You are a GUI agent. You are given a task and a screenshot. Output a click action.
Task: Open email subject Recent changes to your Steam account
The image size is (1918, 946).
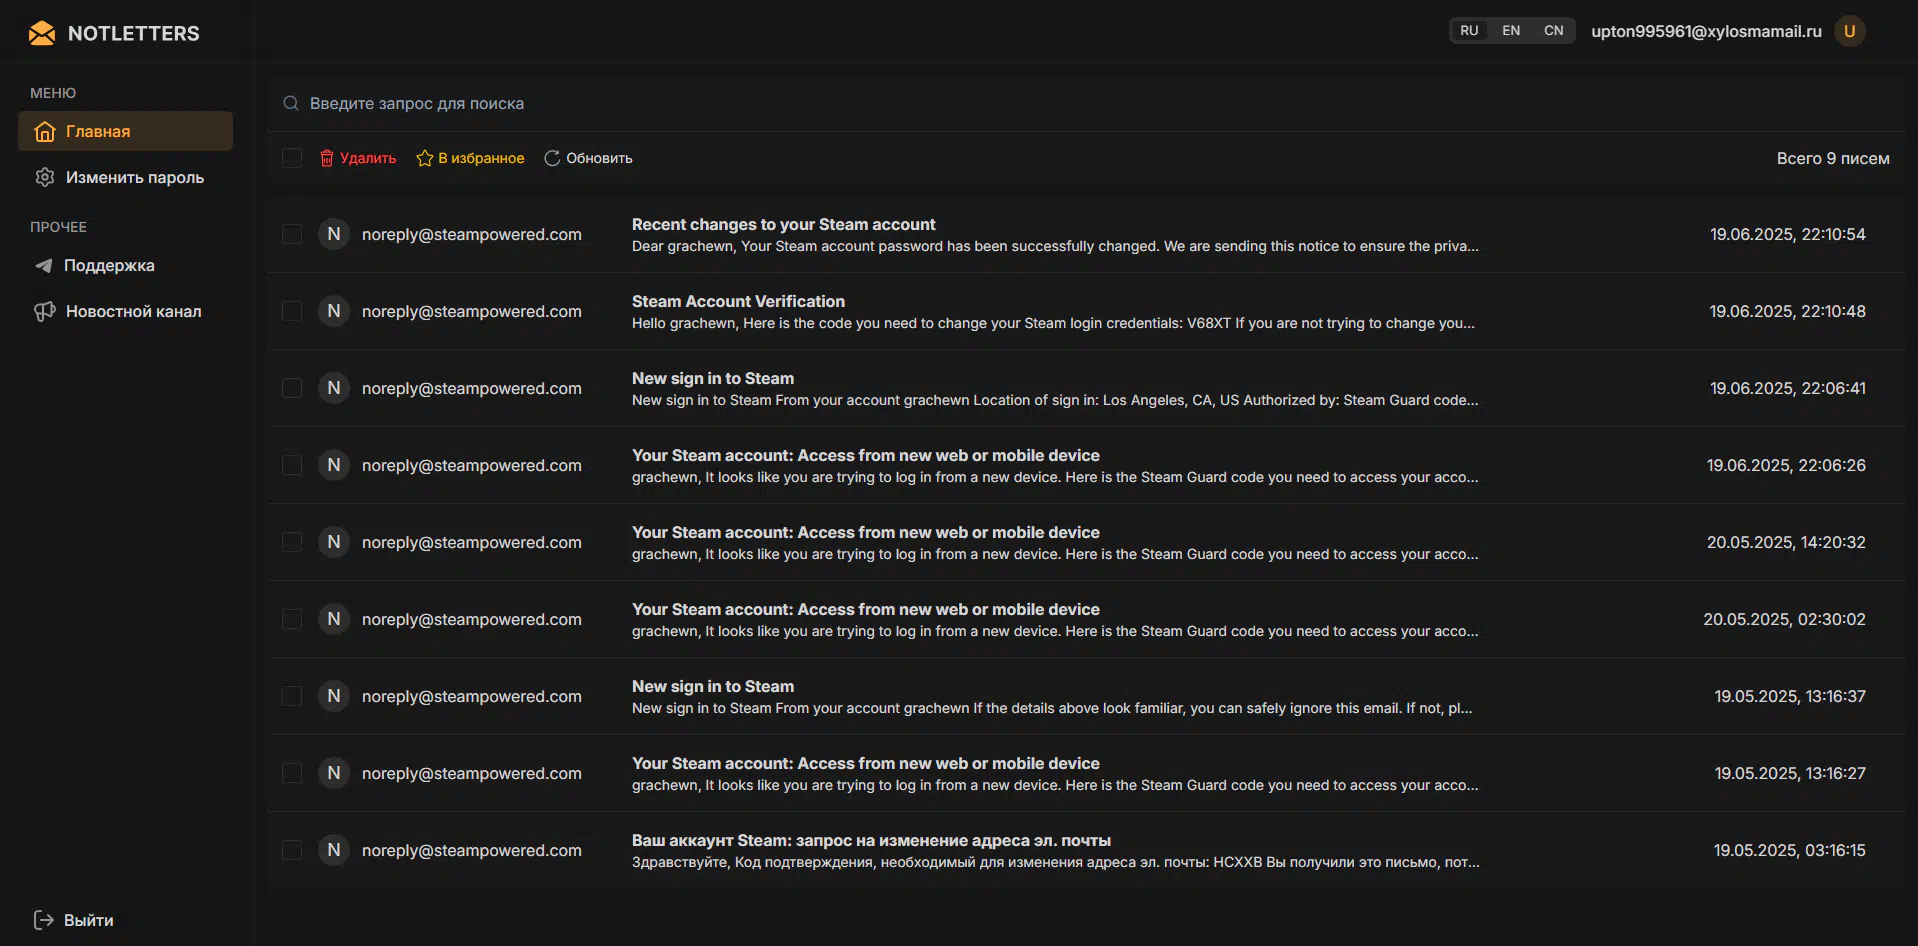(x=783, y=224)
